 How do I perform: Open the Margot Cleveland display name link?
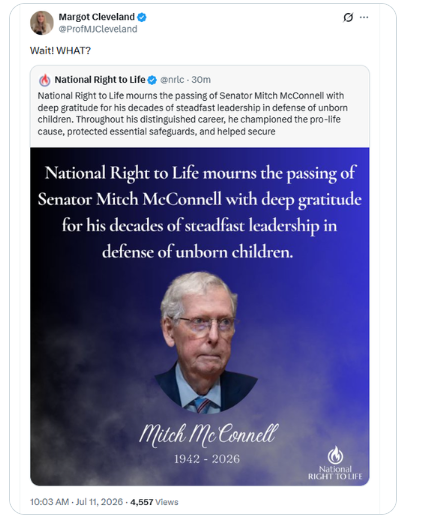[97, 17]
